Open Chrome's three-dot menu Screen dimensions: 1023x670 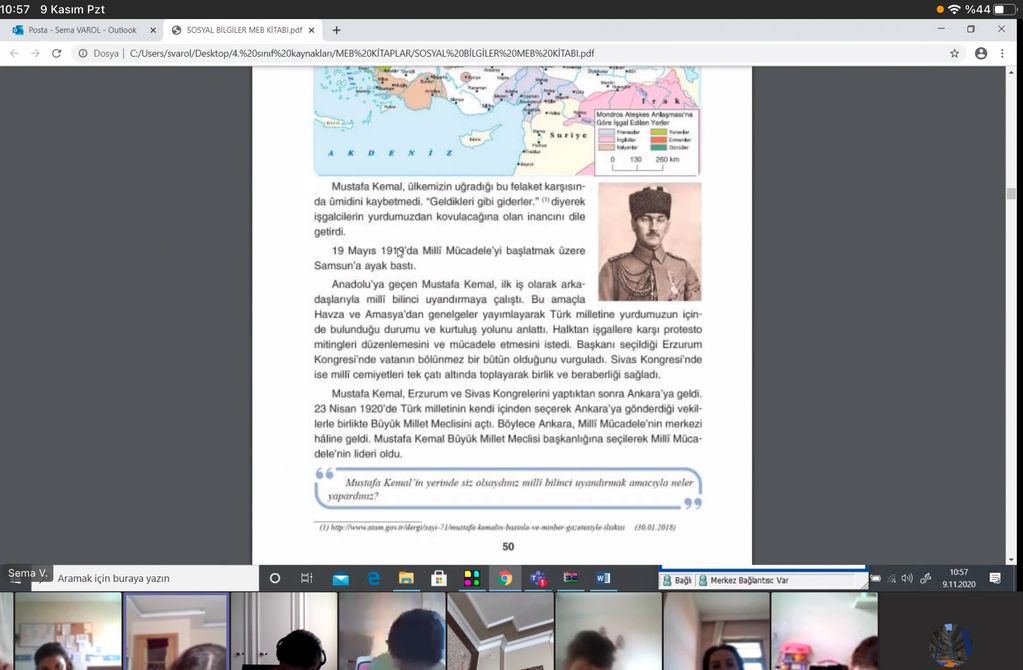[1003, 53]
